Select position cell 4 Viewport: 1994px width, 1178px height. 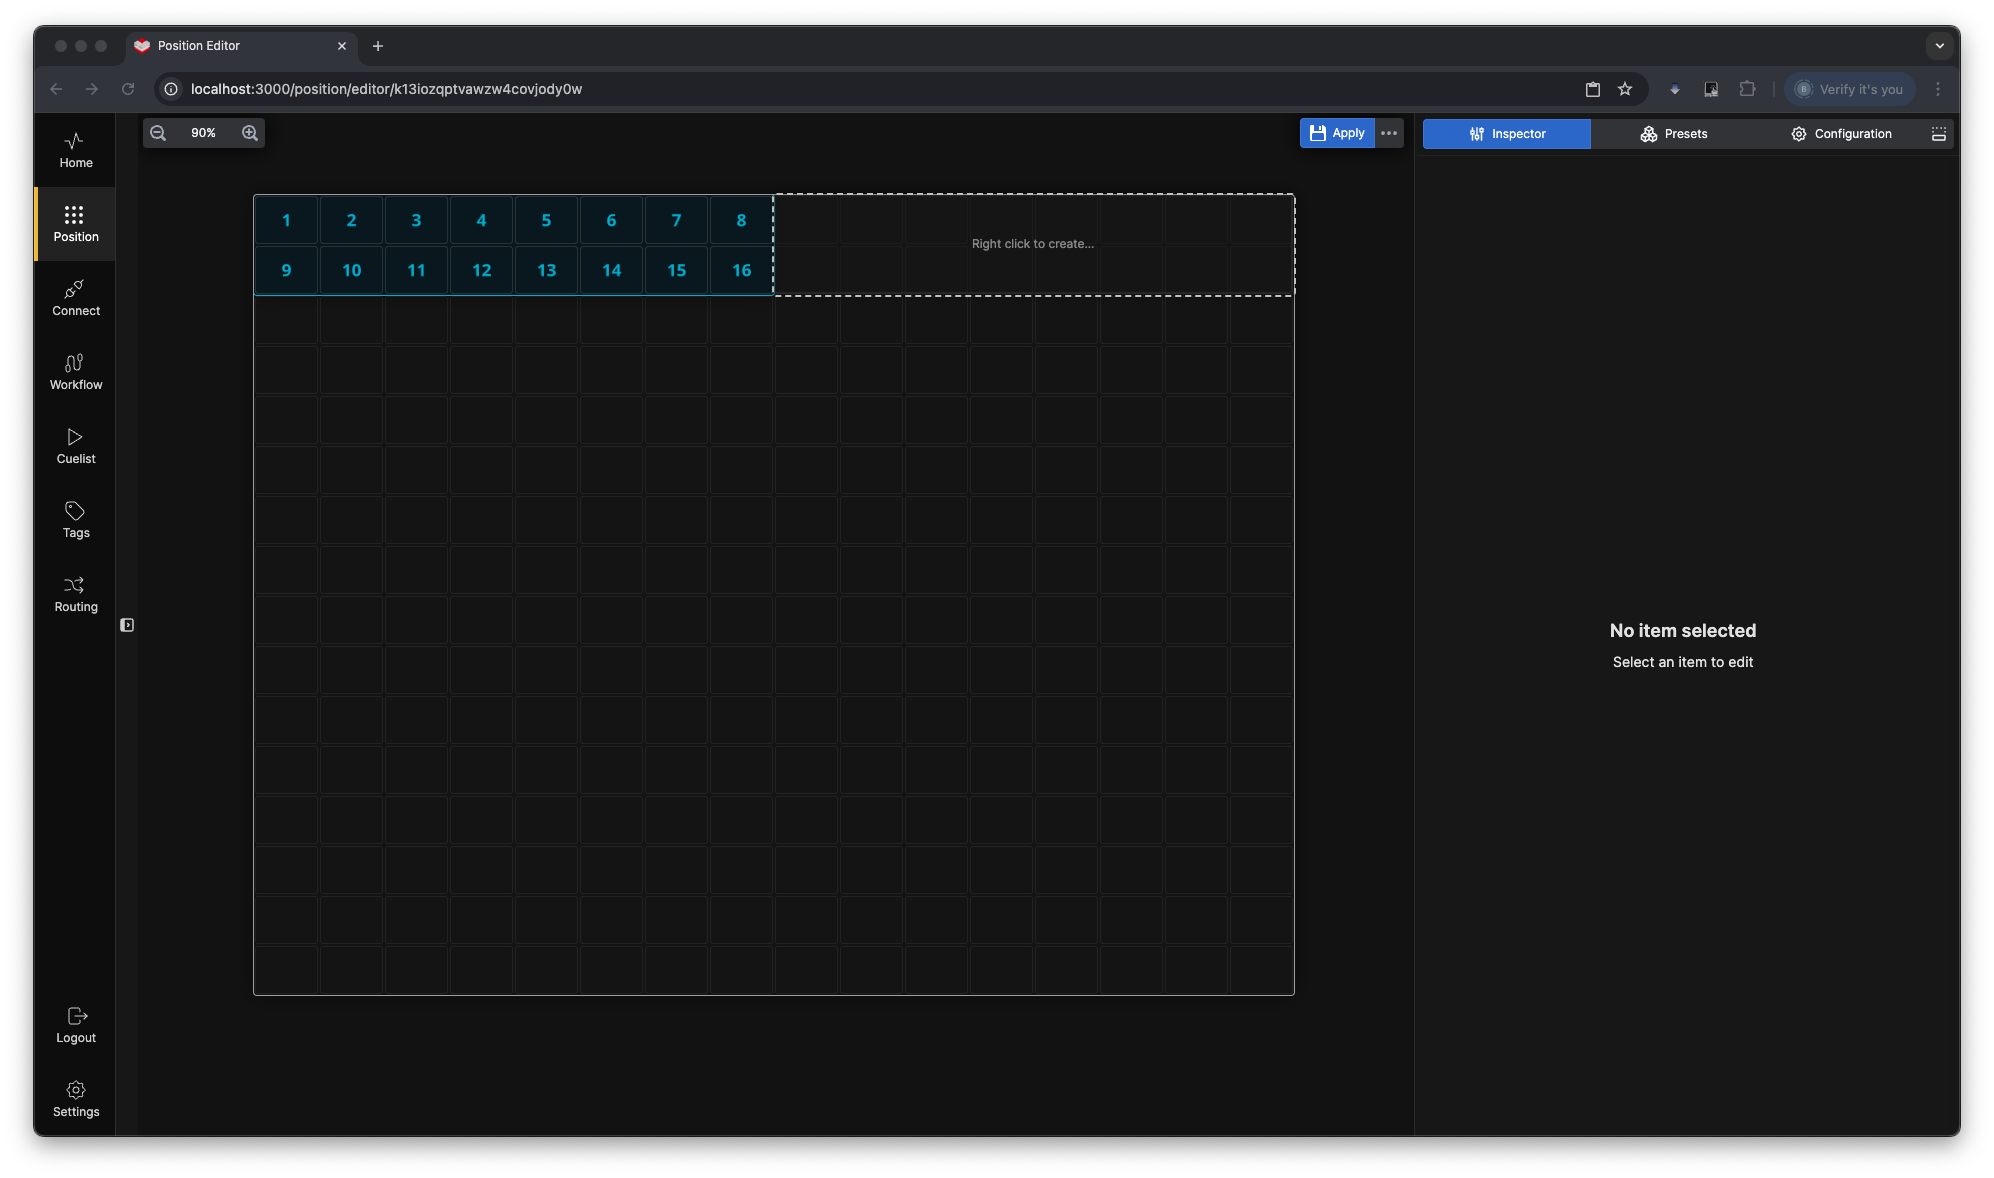(481, 220)
